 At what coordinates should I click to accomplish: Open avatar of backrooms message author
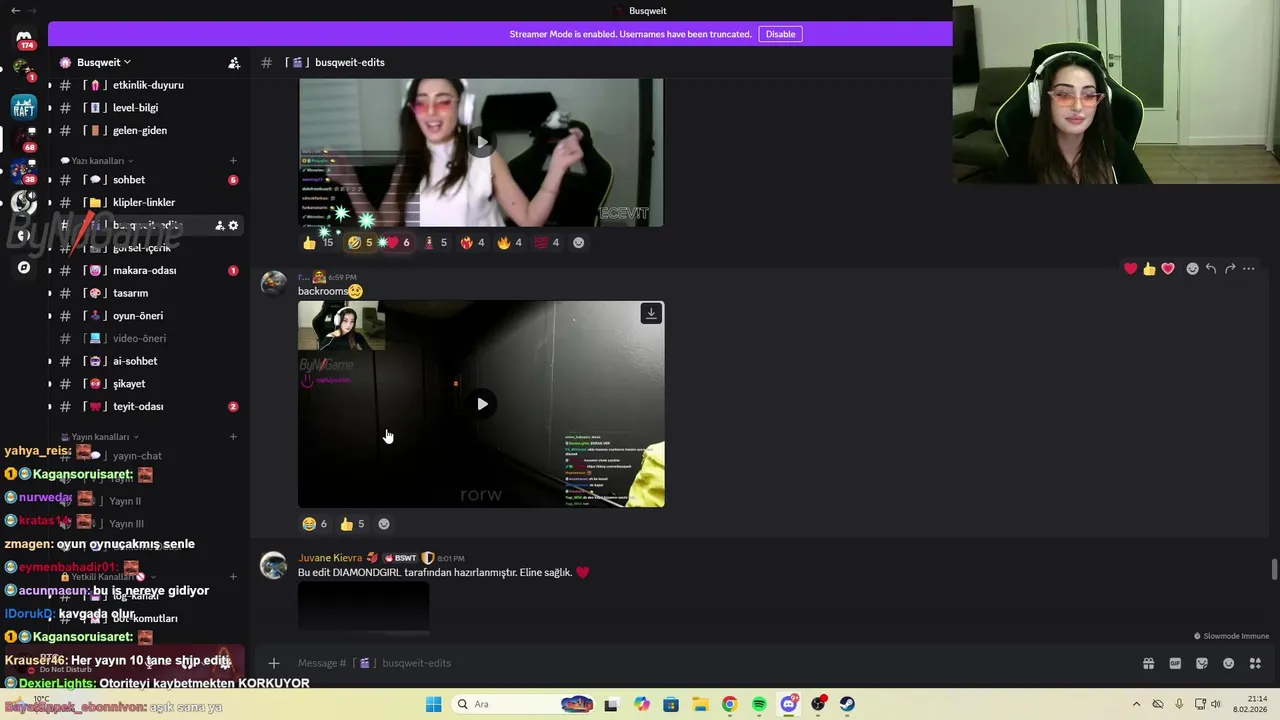pyautogui.click(x=273, y=284)
